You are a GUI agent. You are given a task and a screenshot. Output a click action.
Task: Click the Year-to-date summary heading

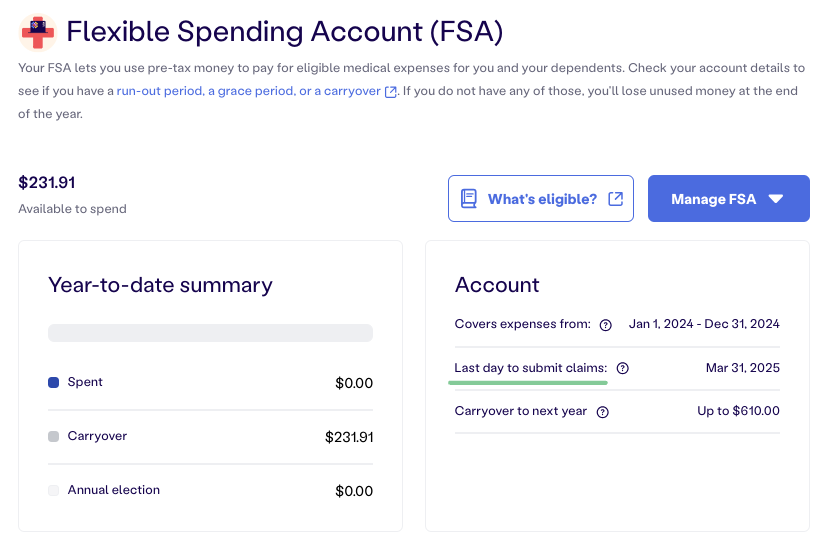(160, 285)
